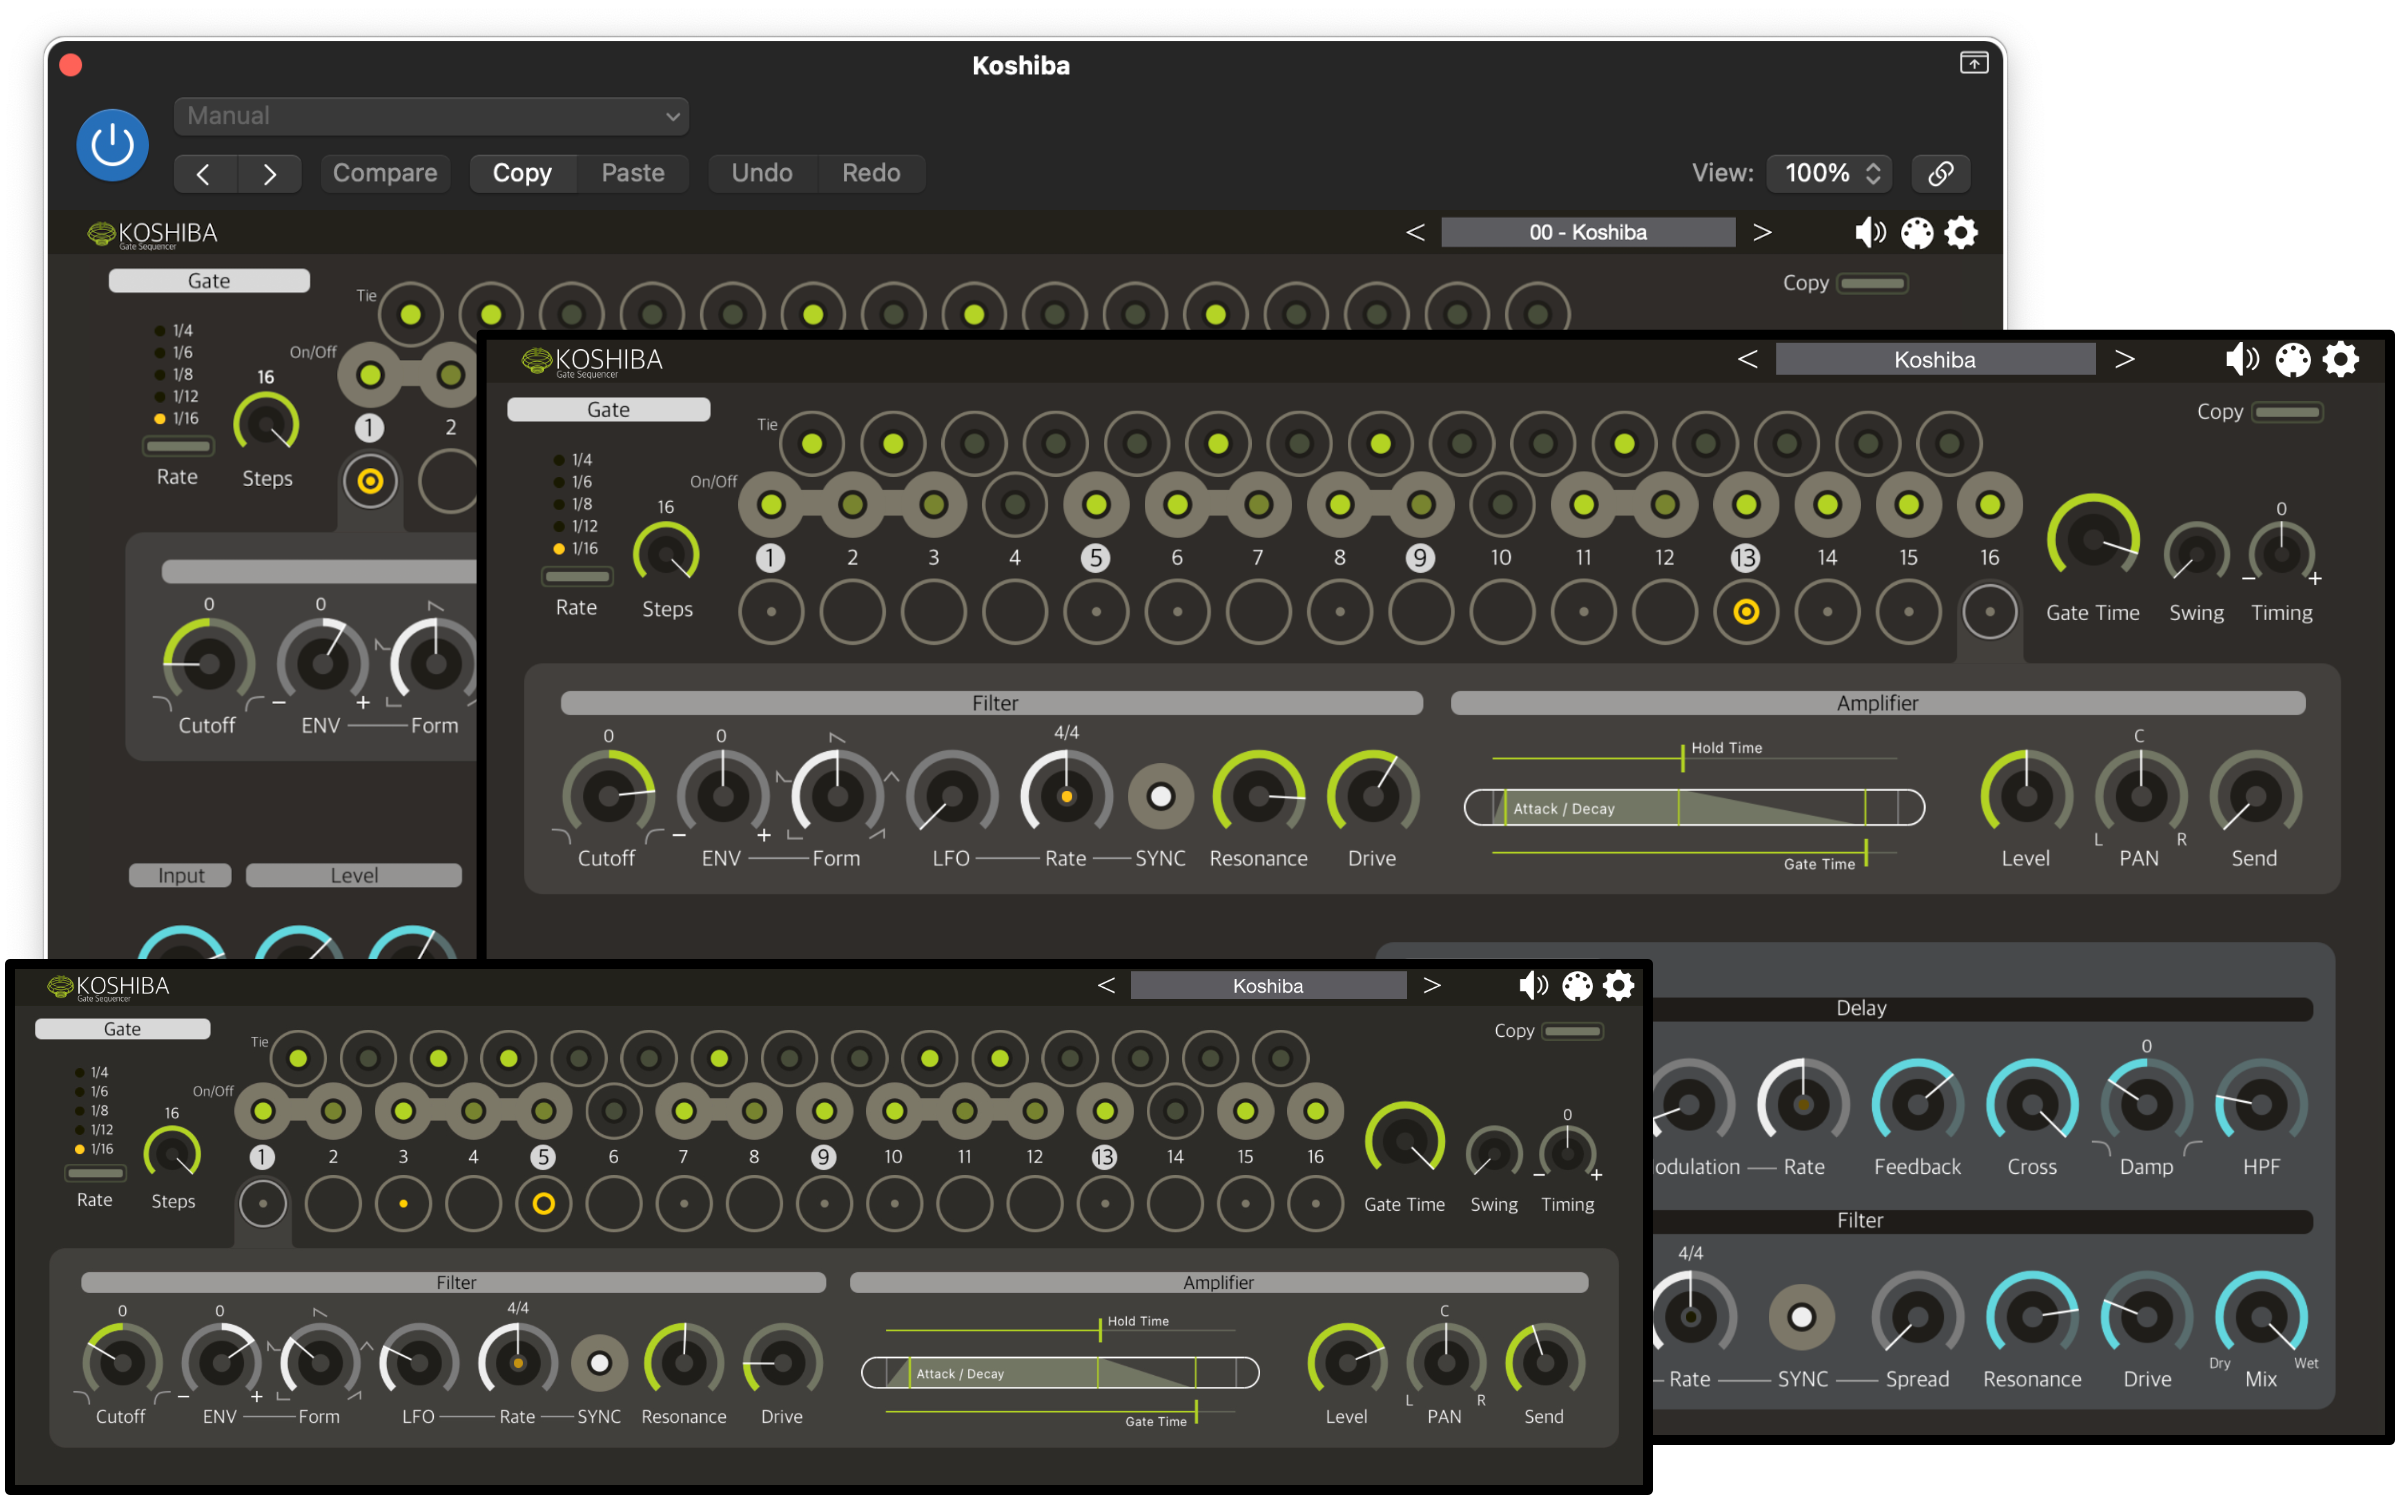Select the Input tab in back window
The width and height of the screenshot is (2400, 1500).
tap(181, 875)
